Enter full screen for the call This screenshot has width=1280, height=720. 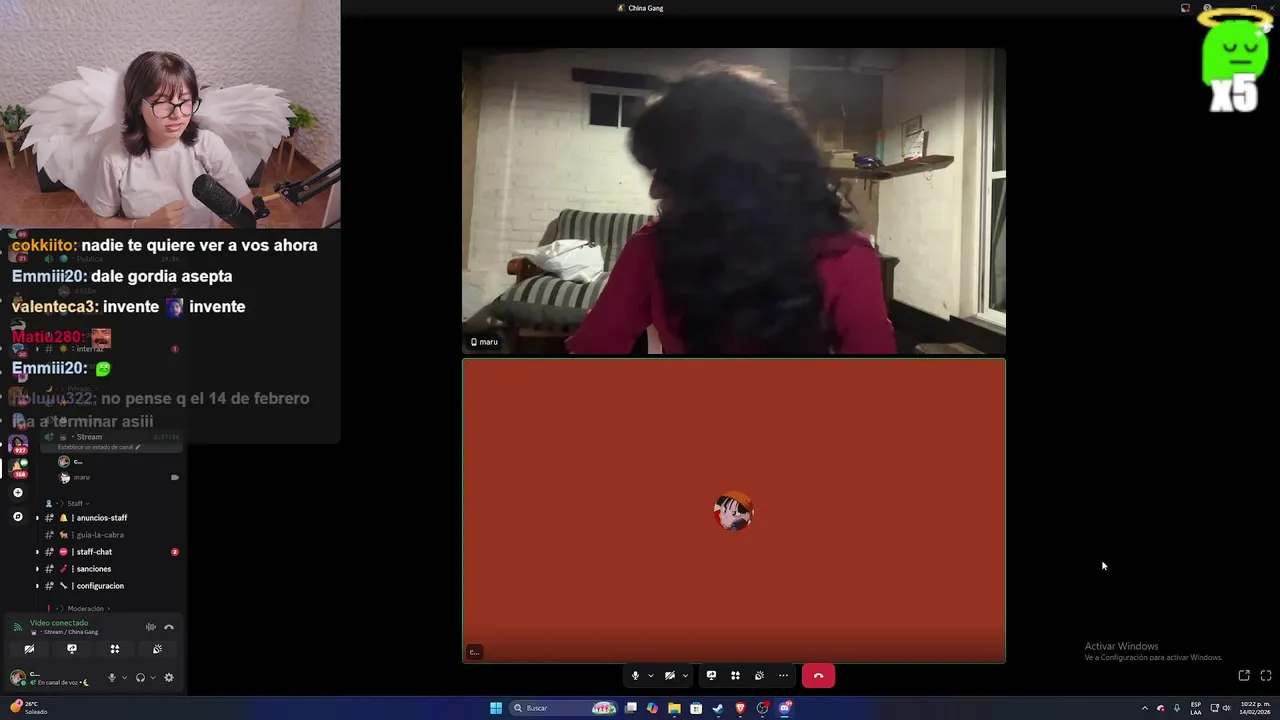(1266, 676)
